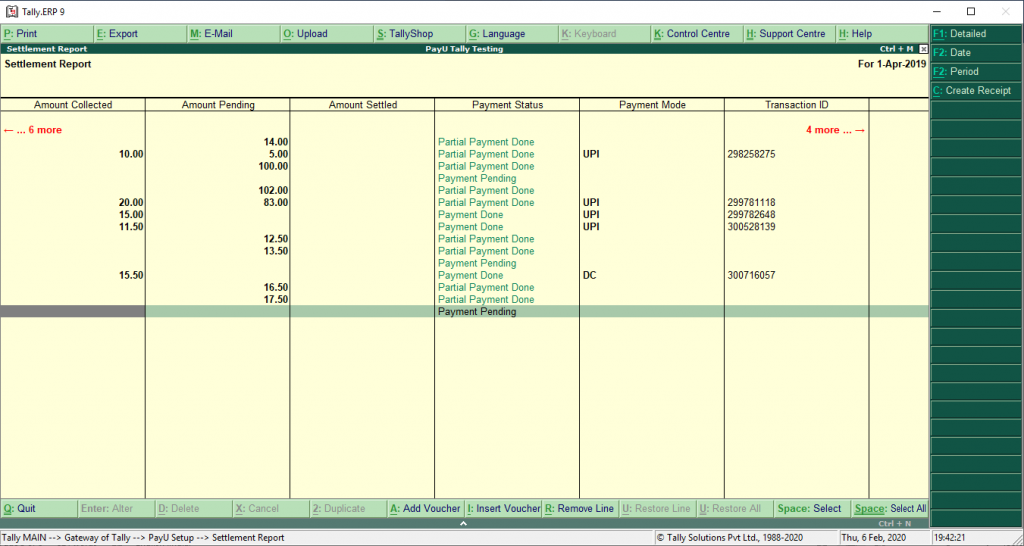Open the Export menu
Viewport: 1024px width, 546px height.
(140, 34)
